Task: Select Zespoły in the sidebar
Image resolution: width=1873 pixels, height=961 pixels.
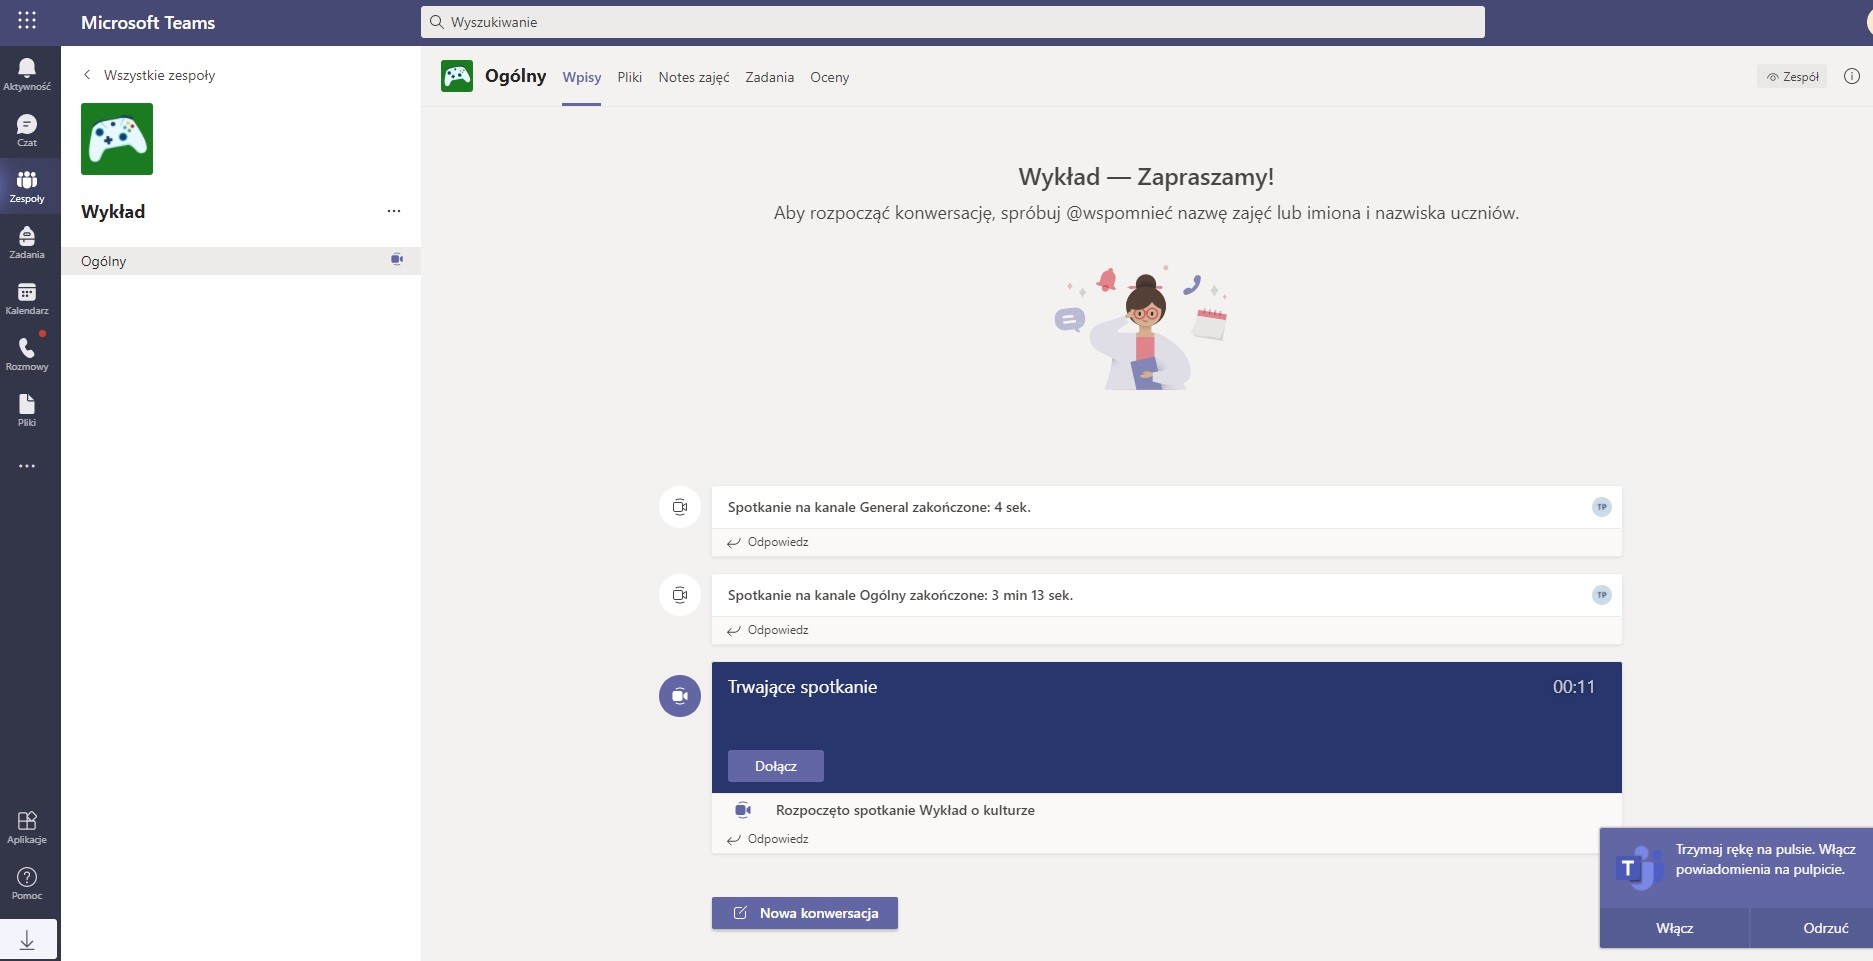Action: click(x=27, y=186)
